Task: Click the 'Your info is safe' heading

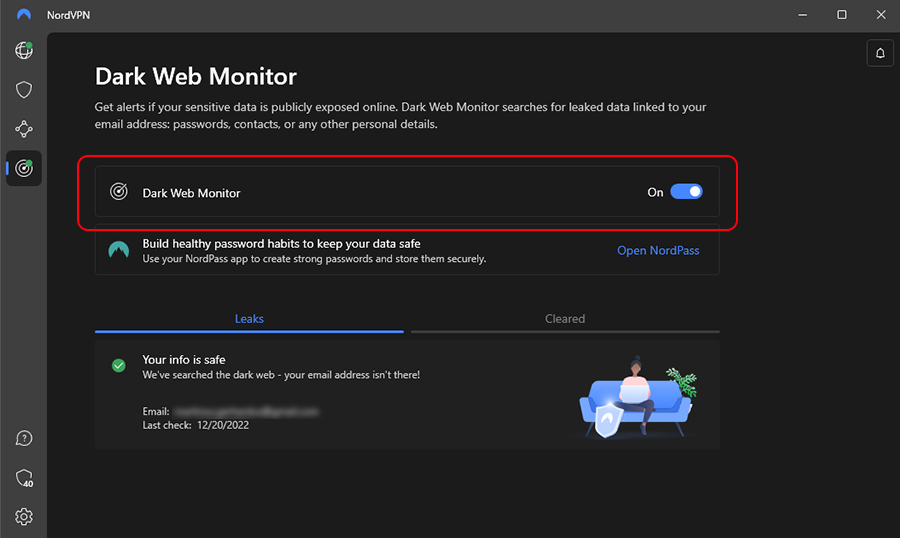Action: coord(184,360)
